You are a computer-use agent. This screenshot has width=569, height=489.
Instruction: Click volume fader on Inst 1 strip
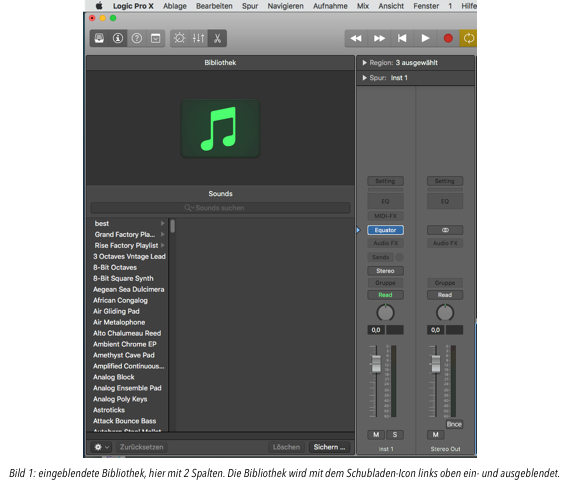pyautogui.click(x=376, y=363)
